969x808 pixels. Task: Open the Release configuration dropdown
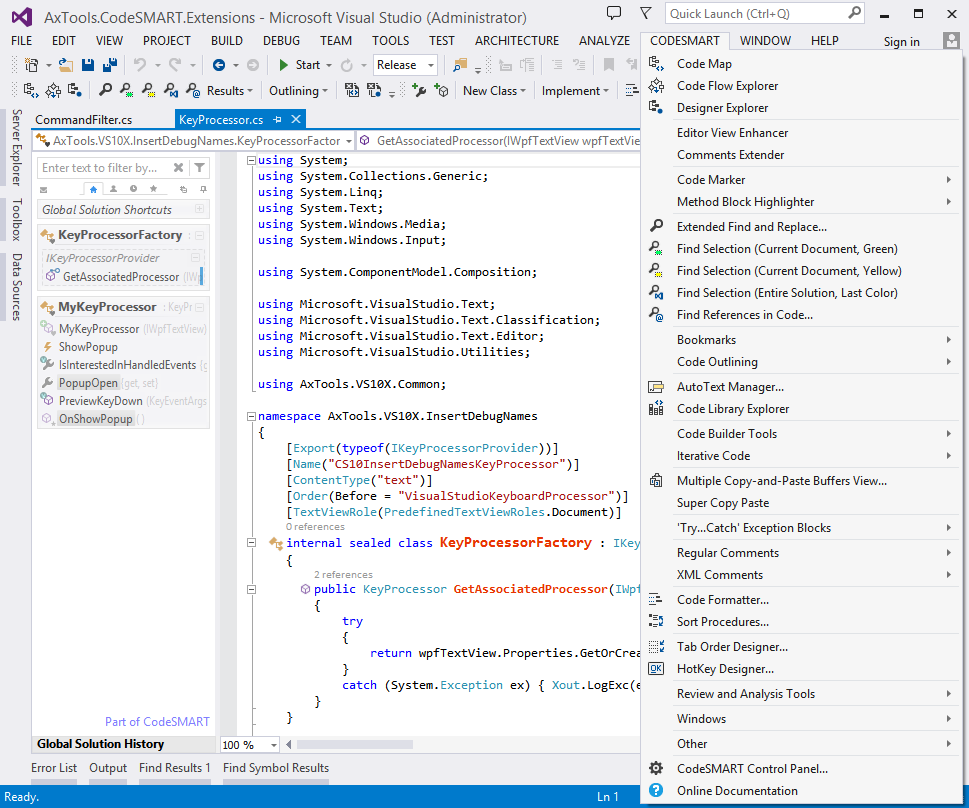pyautogui.click(x=431, y=65)
